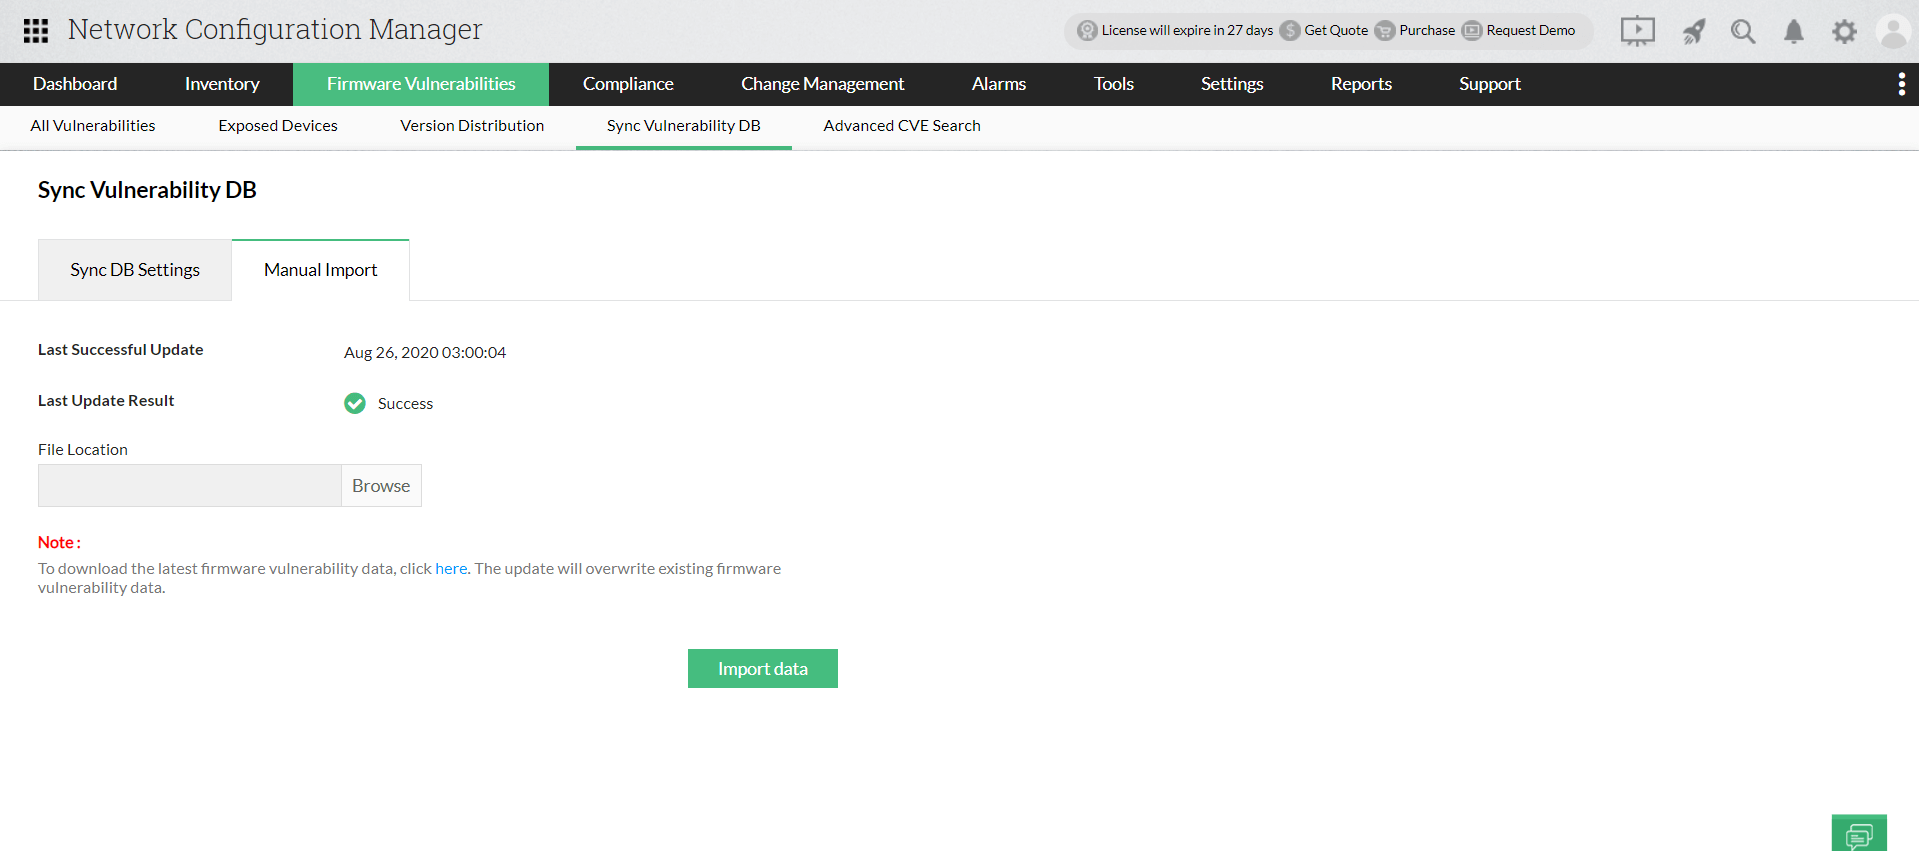Switch to Exposed Devices subtab

pyautogui.click(x=278, y=126)
